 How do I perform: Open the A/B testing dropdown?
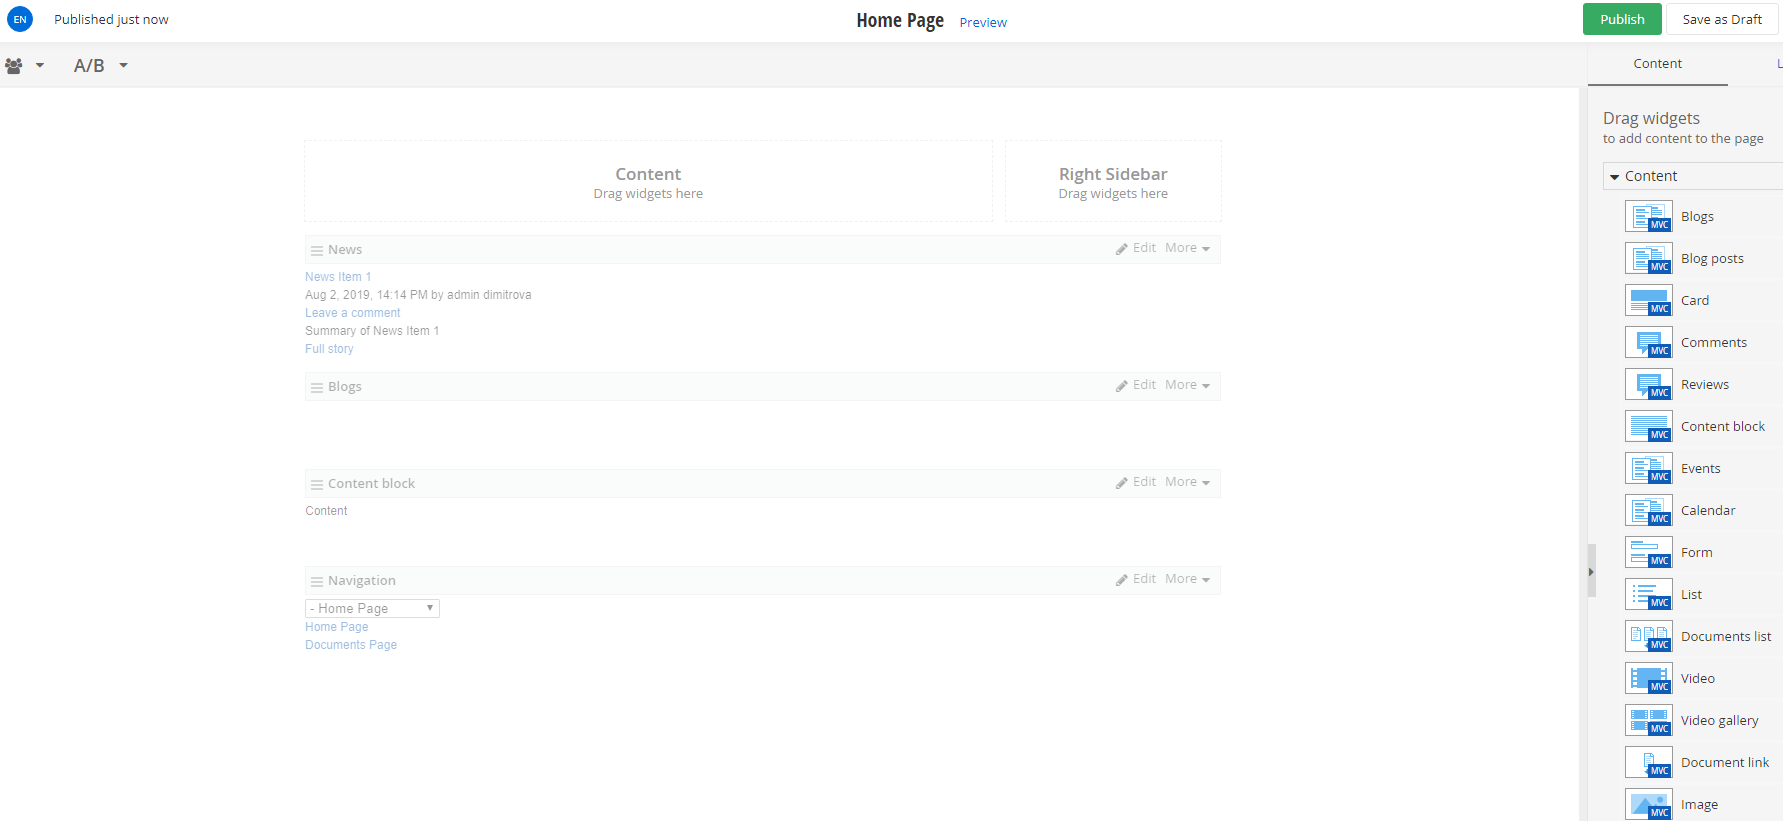click(x=101, y=66)
